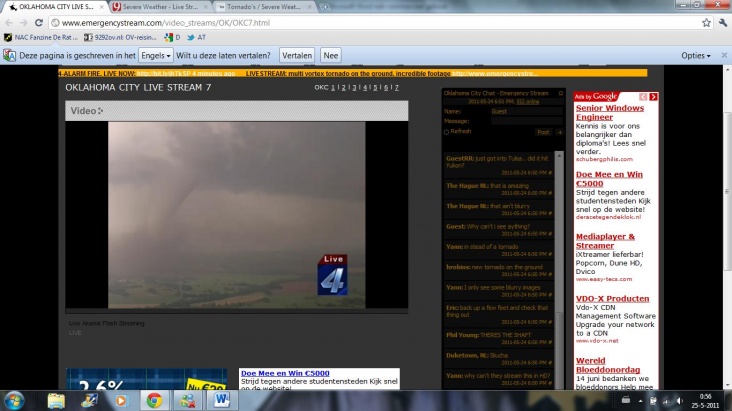Open the Mediaplayer & Streamer ad link
This screenshot has width=732, height=411.
coord(605,241)
